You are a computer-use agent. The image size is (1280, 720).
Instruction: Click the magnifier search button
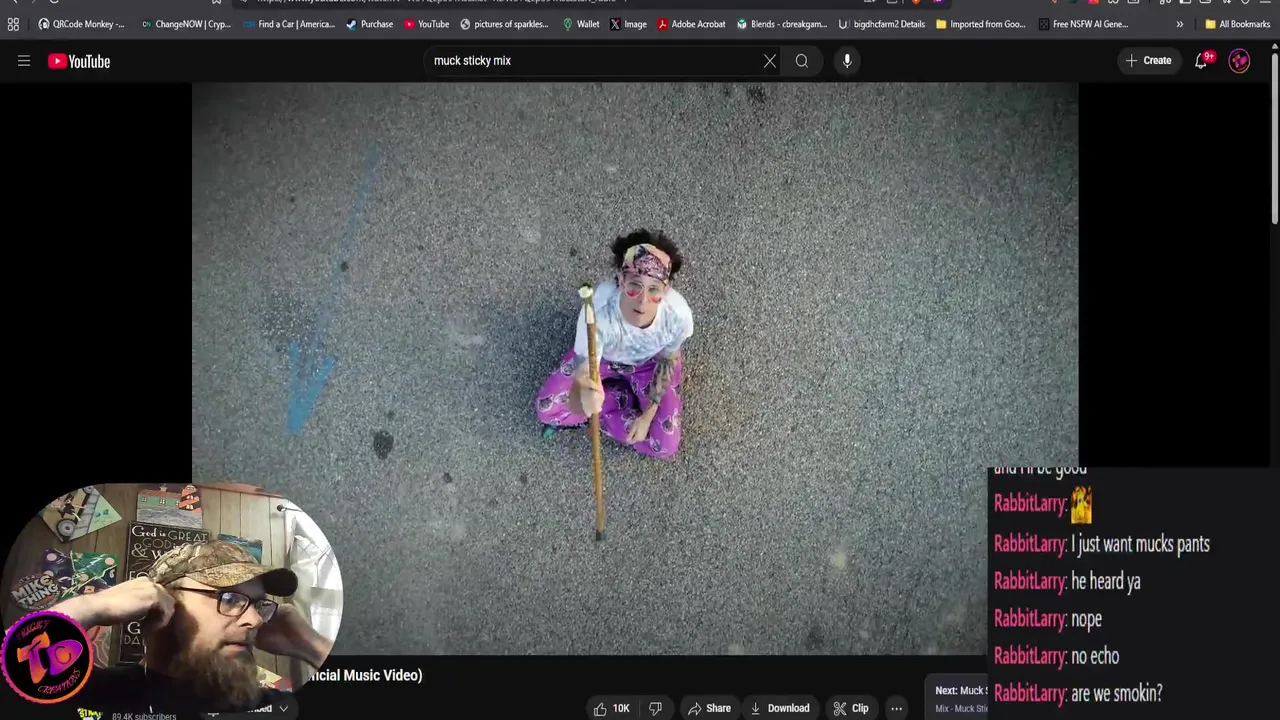(802, 61)
